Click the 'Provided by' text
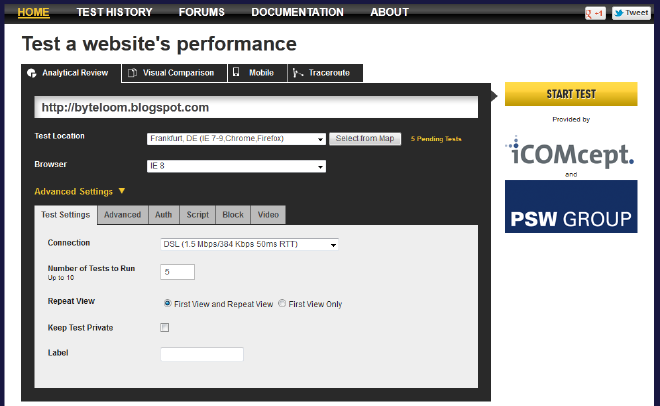The width and height of the screenshot is (660, 406). (x=571, y=119)
